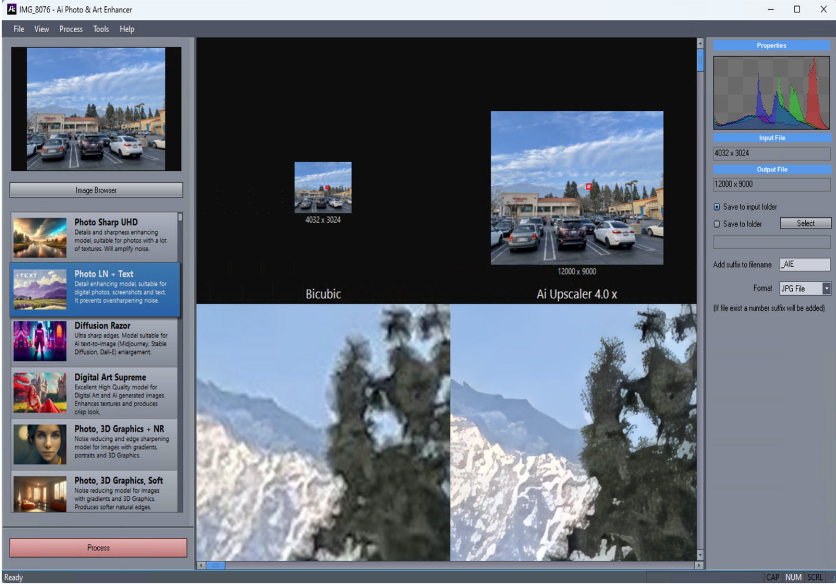The width and height of the screenshot is (836, 584).
Task: Click the Ai Upscaler zoomed comparison image
Action: point(573,433)
